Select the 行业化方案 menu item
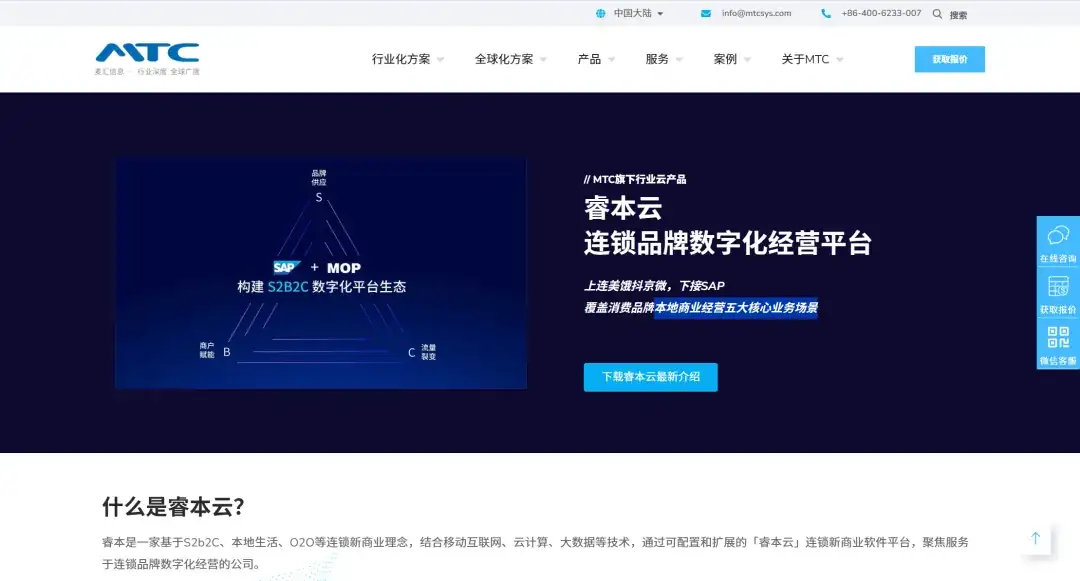Image resolution: width=1080 pixels, height=581 pixels. click(404, 59)
